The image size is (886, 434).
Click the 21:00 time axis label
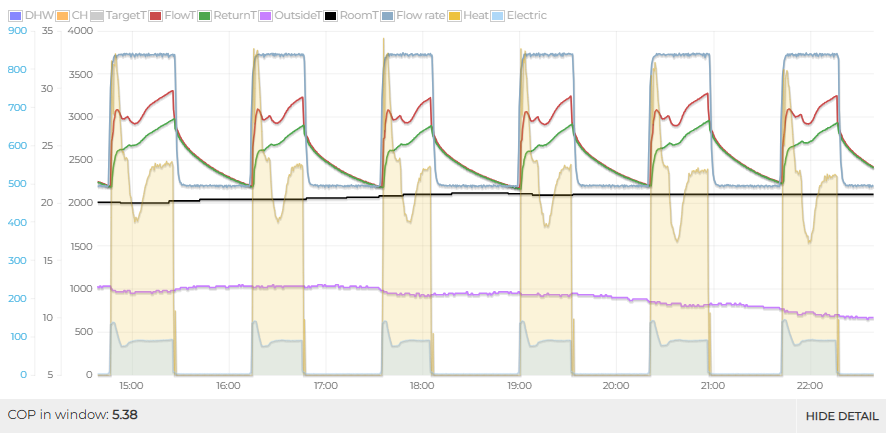[712, 386]
